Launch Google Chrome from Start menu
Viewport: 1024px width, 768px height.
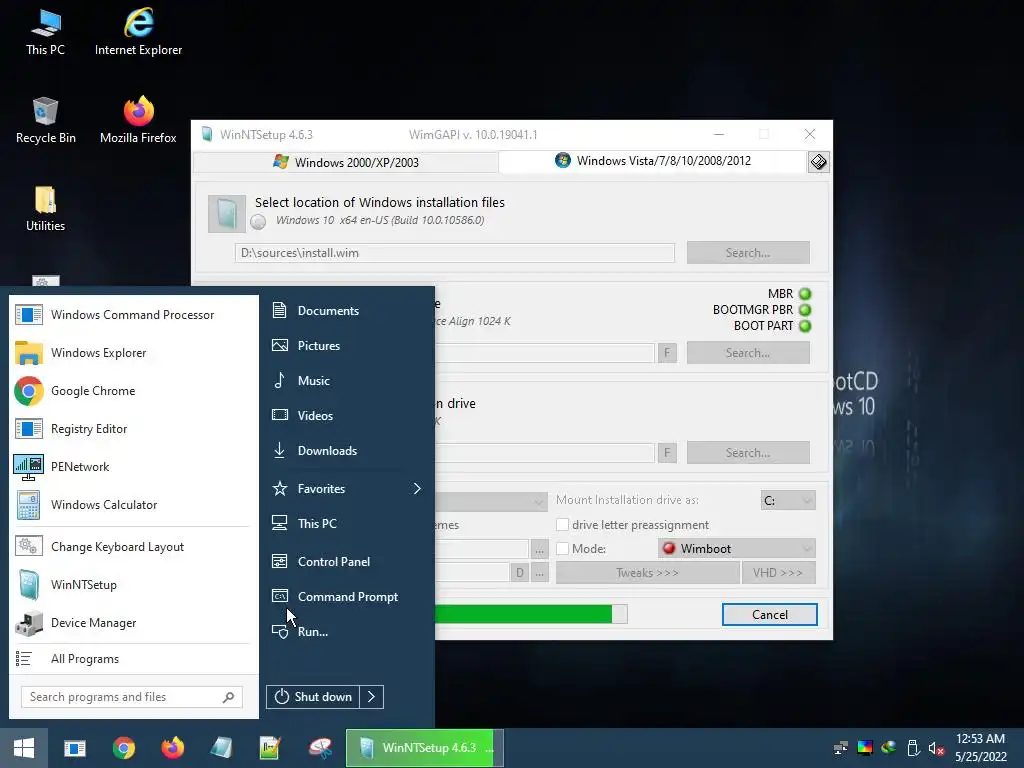point(131,391)
